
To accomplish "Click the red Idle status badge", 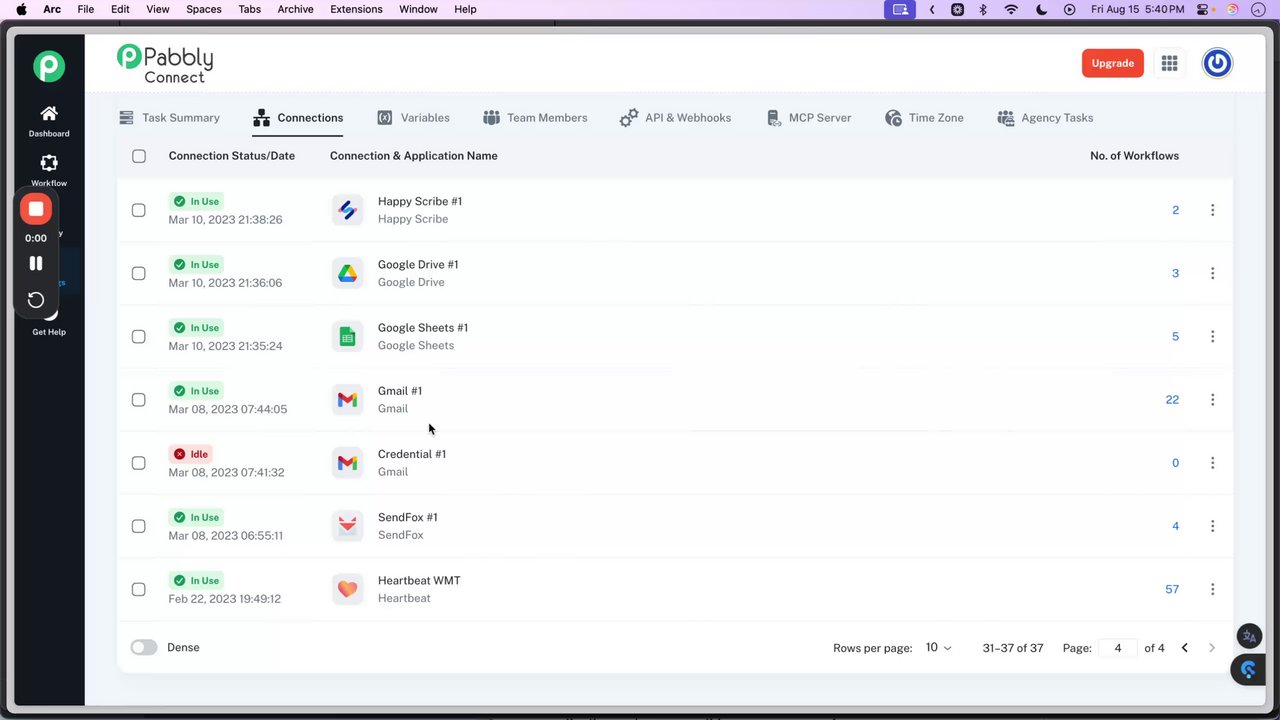I will coord(191,454).
